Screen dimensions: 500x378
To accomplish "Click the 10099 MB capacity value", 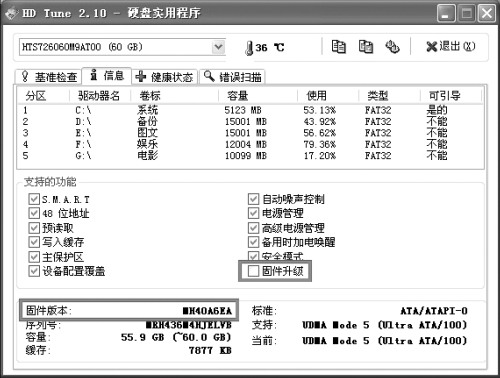I will pos(246,156).
